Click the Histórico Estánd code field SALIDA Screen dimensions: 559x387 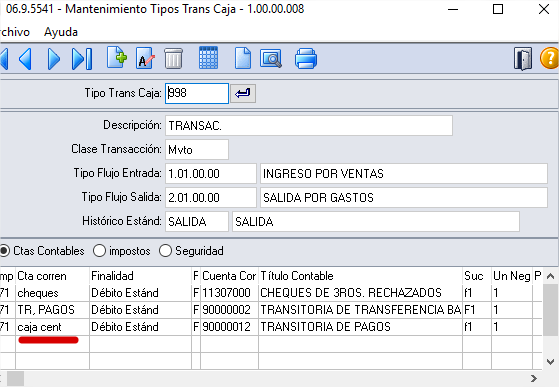point(197,221)
